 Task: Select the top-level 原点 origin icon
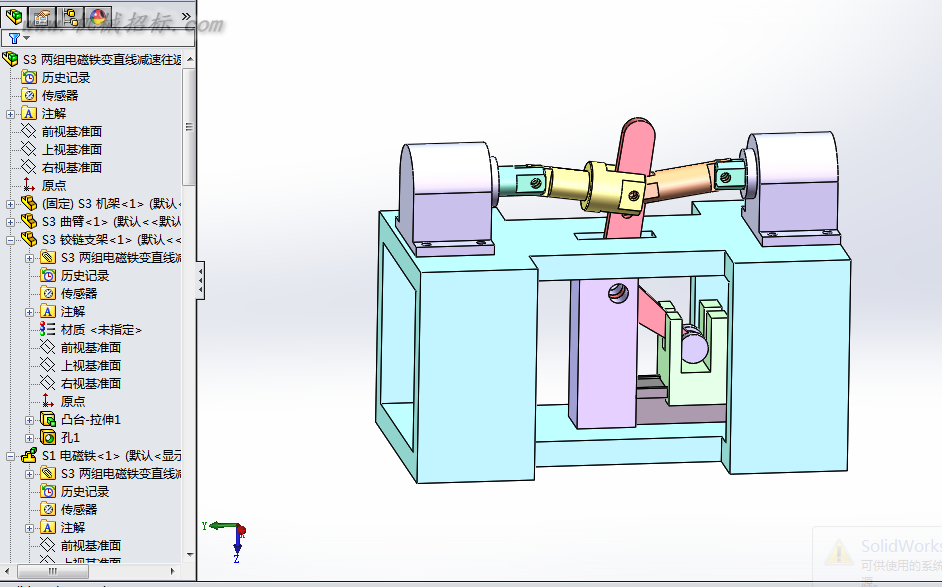click(28, 185)
